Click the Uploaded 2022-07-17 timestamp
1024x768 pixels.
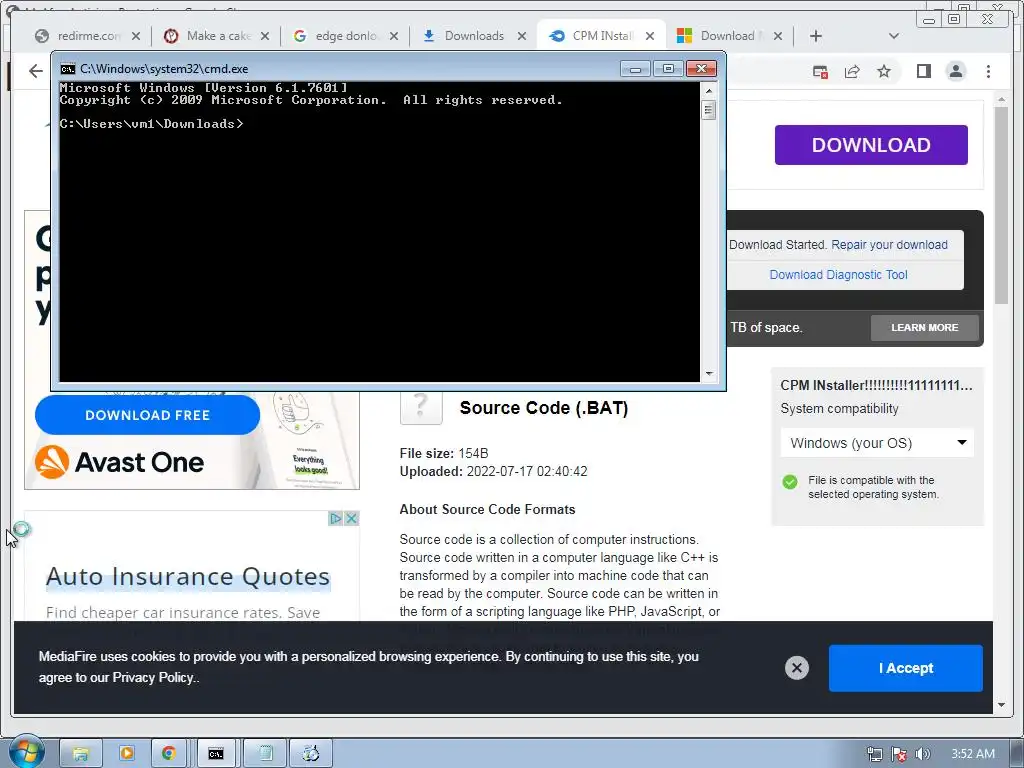[x=493, y=472]
